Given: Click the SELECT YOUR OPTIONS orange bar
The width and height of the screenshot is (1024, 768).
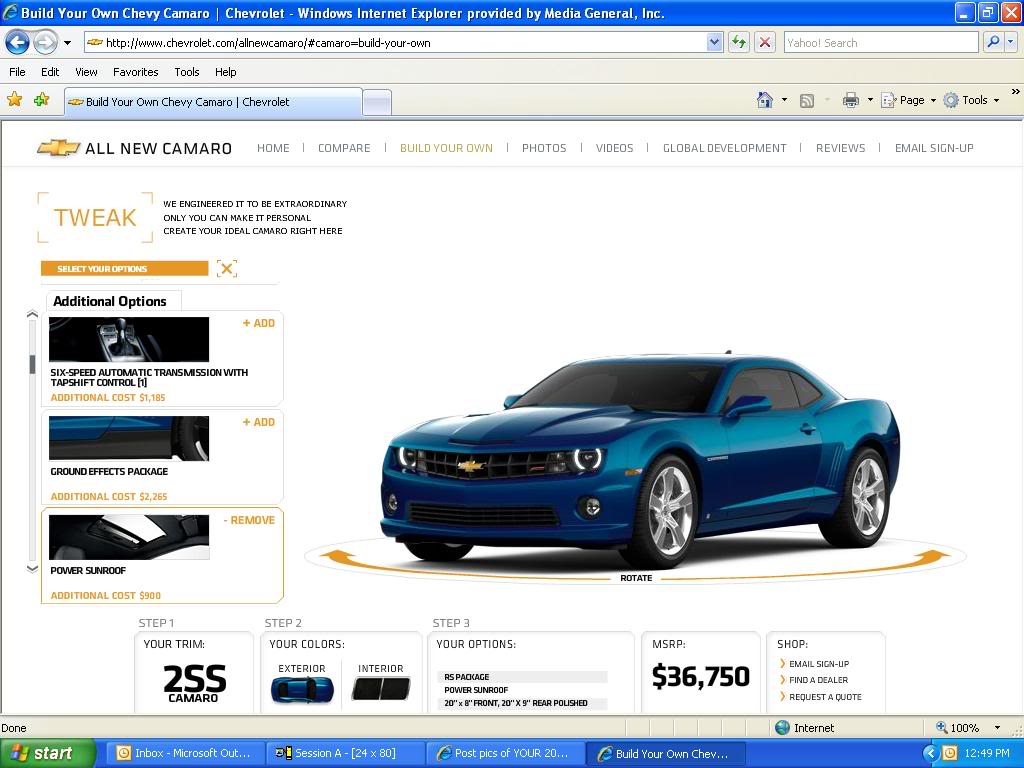Looking at the screenshot, I should (124, 268).
